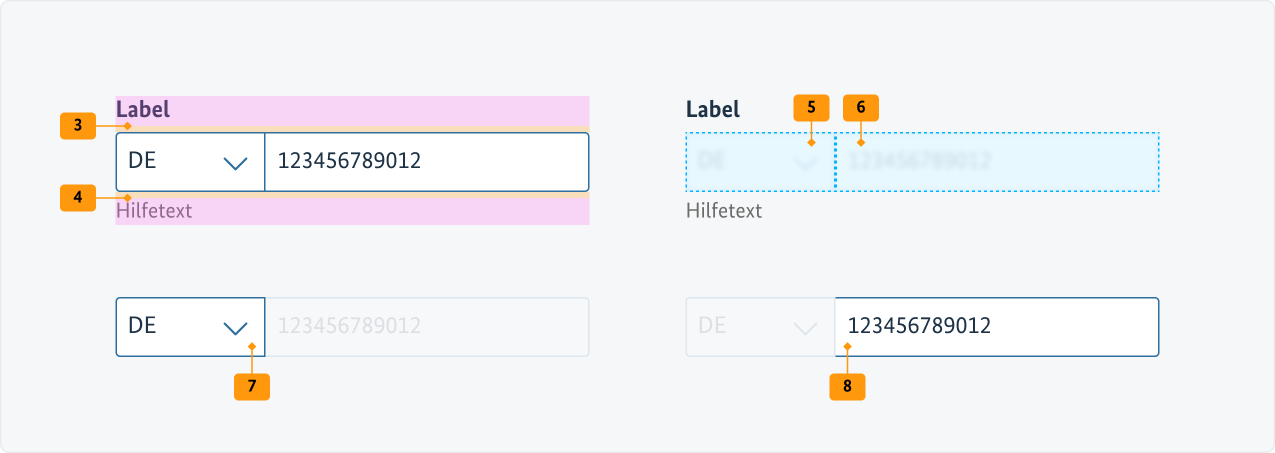The height and width of the screenshot is (453, 1275).
Task: Click the orange annotation badge numbered 3
Action: click(x=77, y=126)
